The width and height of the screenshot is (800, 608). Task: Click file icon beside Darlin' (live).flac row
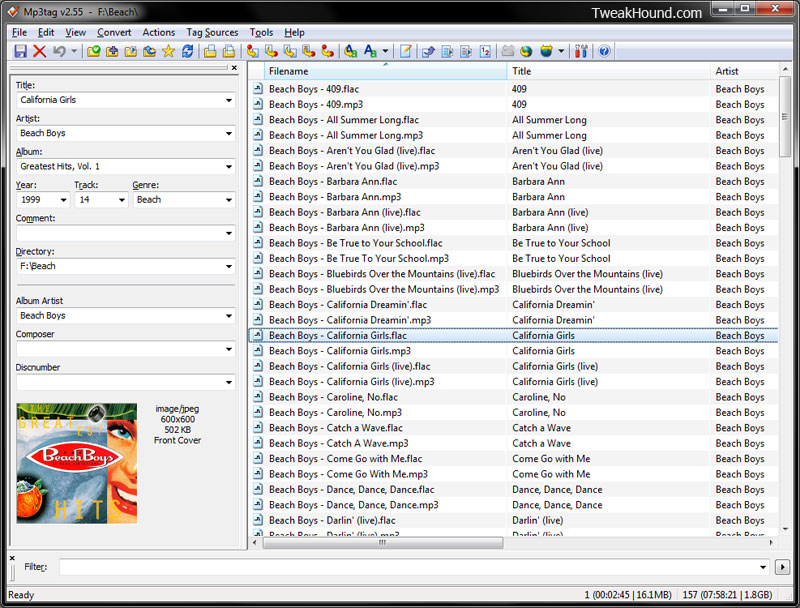coord(258,520)
